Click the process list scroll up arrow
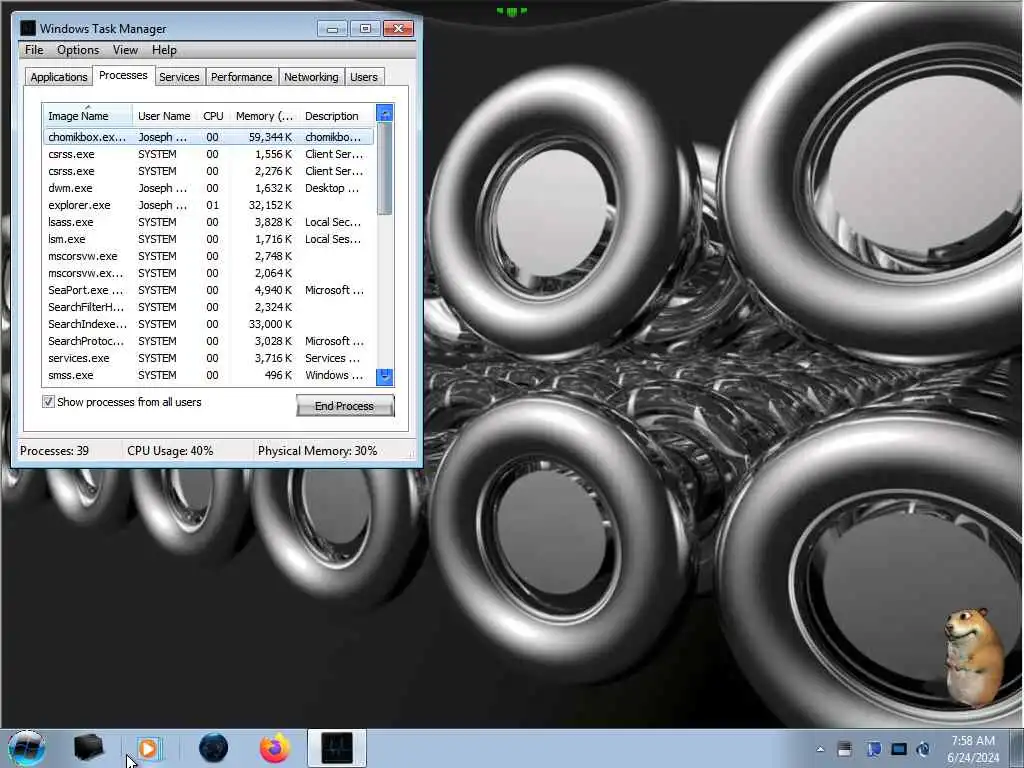The height and width of the screenshot is (768, 1024). tap(385, 114)
